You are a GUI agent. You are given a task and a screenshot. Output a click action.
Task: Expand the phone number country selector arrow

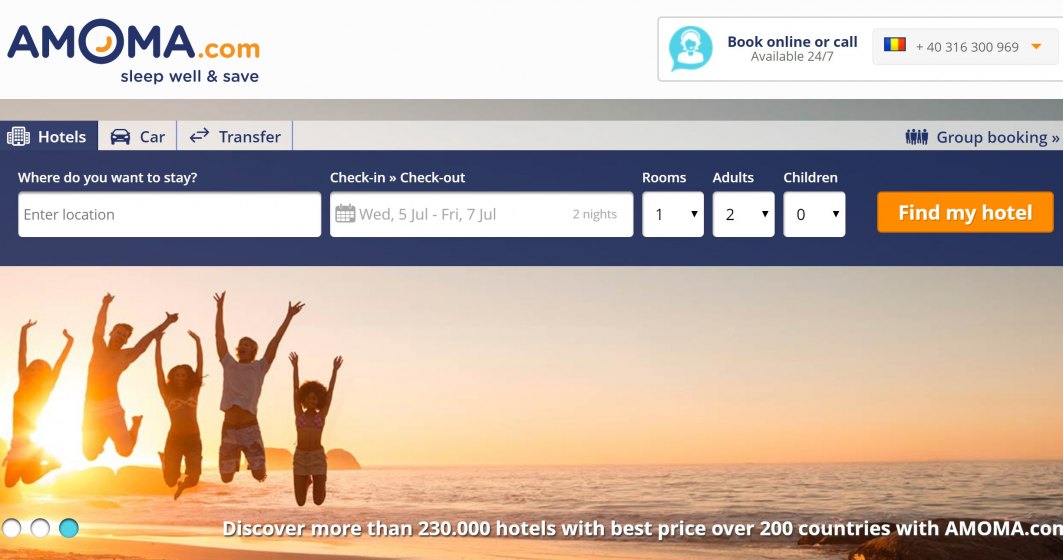[1036, 47]
